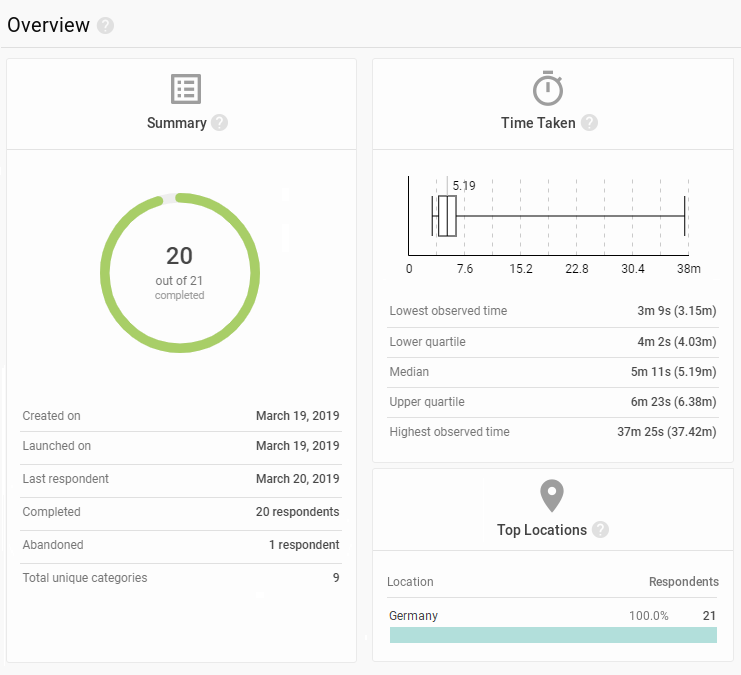Click the box in the time boxplot
Image resolution: width=741 pixels, height=675 pixels.
[x=447, y=216]
